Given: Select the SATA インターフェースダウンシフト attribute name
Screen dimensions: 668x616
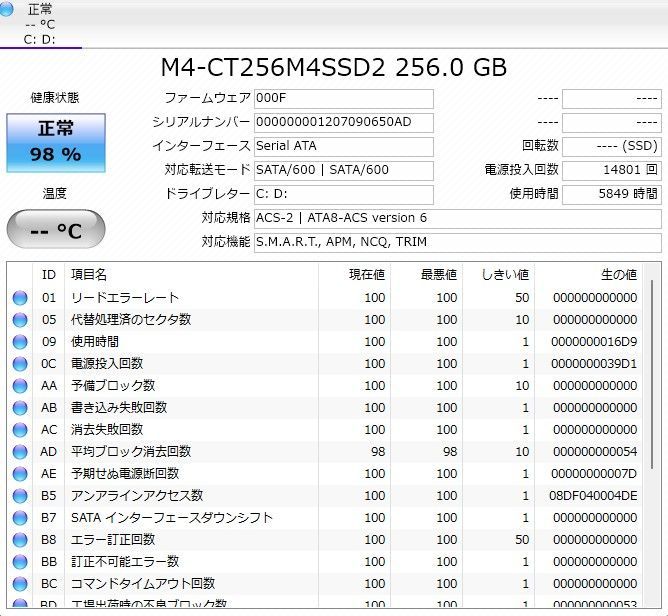Looking at the screenshot, I should pos(172,518).
